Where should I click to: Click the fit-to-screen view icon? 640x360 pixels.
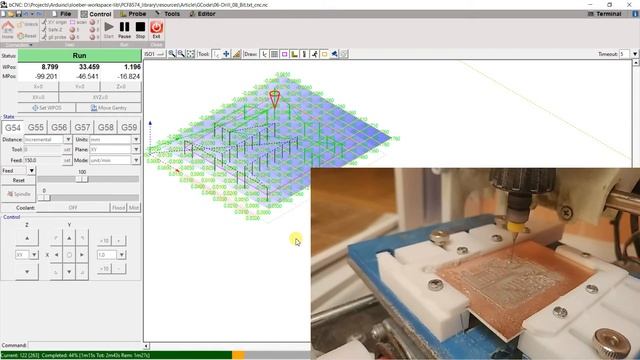(191, 54)
